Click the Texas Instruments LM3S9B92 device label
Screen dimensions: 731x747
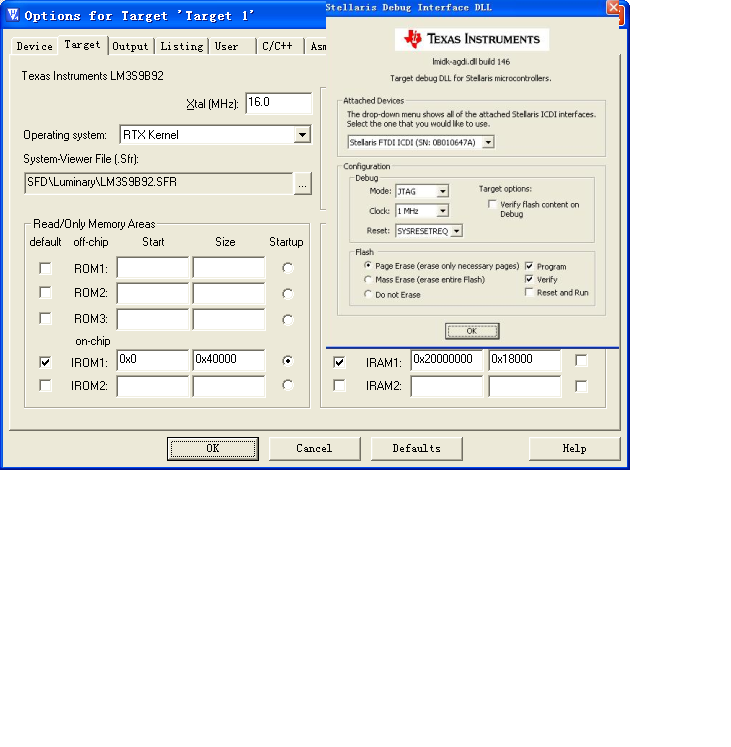pyautogui.click(x=92, y=76)
